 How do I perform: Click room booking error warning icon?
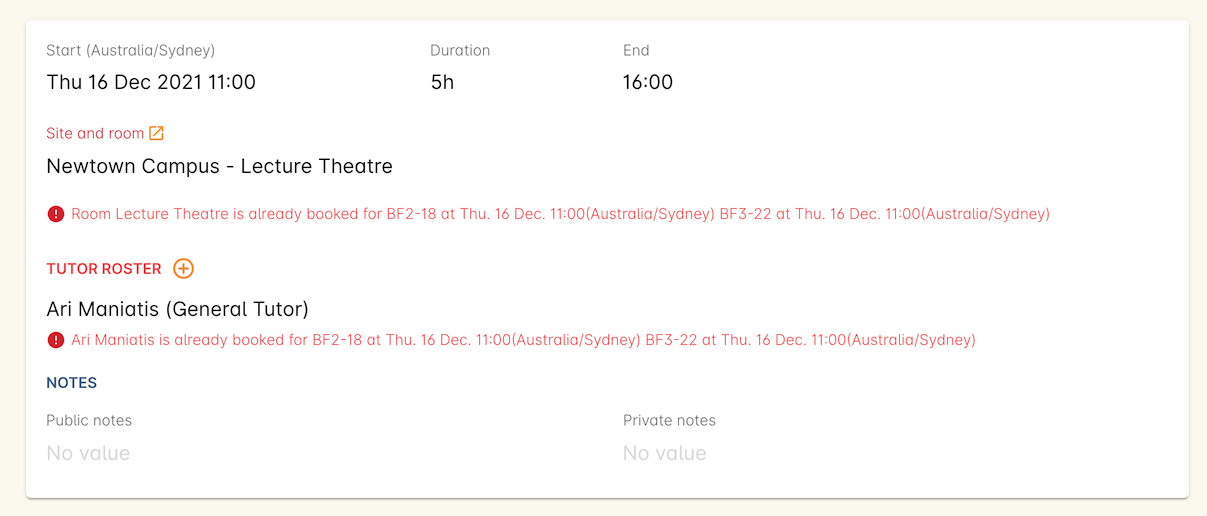(56, 214)
